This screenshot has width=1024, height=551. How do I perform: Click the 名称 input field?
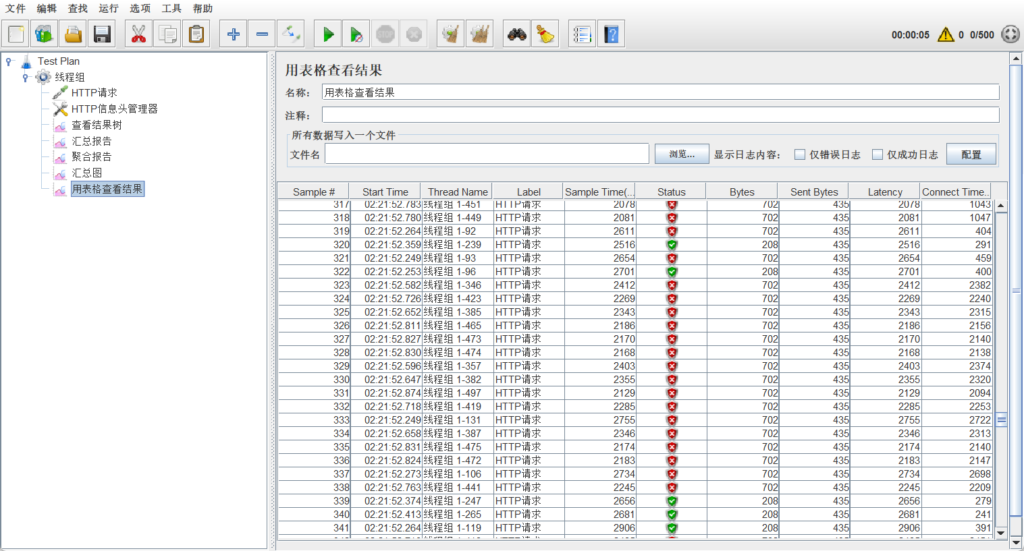point(660,93)
